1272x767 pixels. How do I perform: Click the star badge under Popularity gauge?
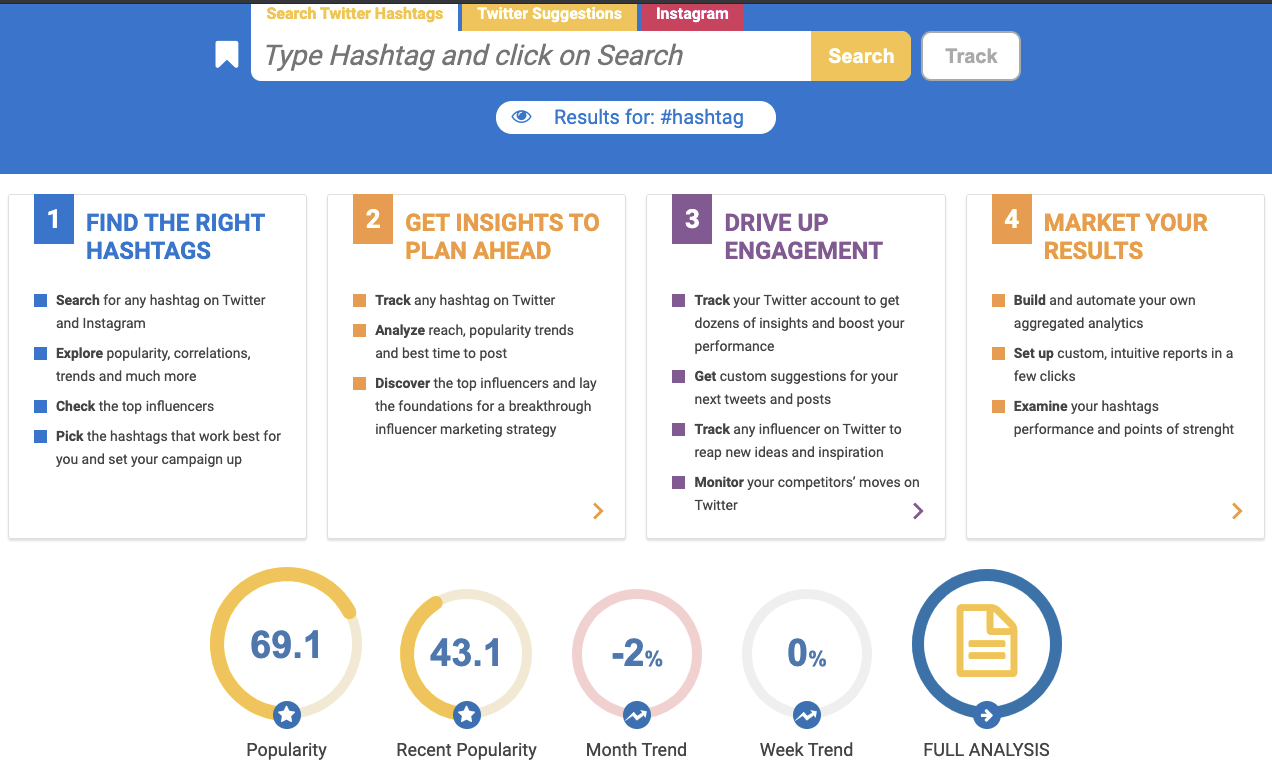tap(287, 714)
